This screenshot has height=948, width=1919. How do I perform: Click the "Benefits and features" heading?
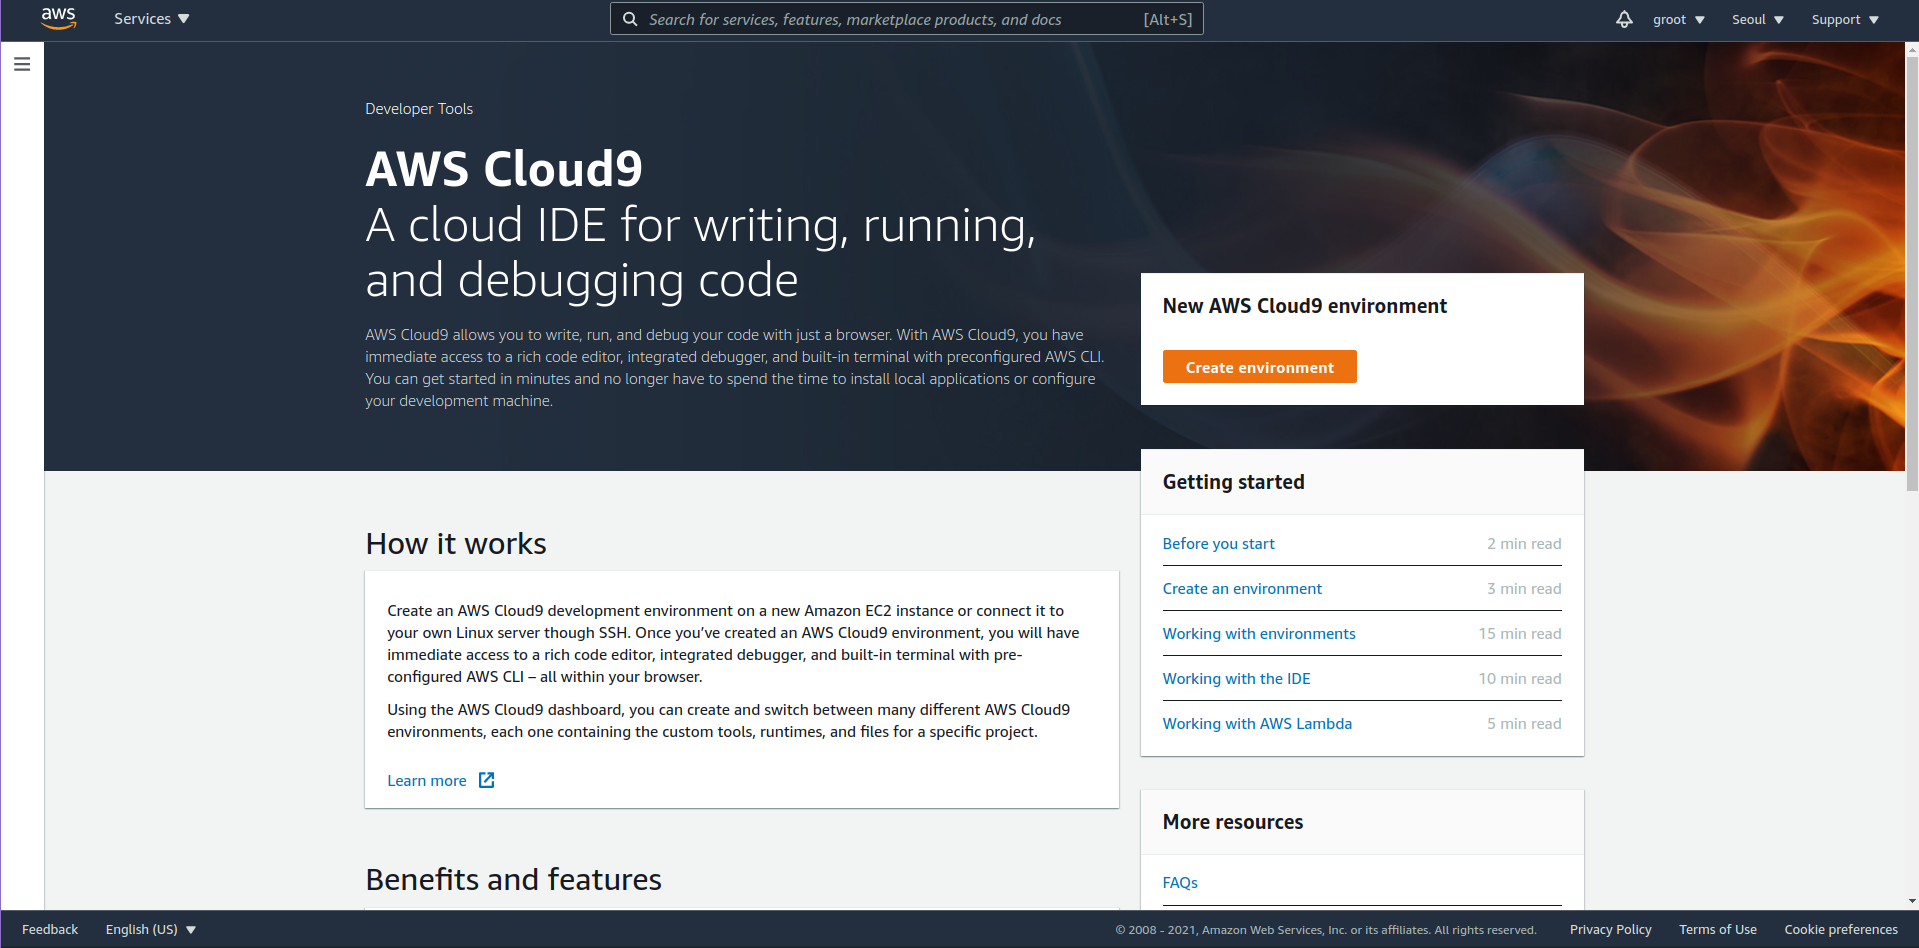coord(513,879)
